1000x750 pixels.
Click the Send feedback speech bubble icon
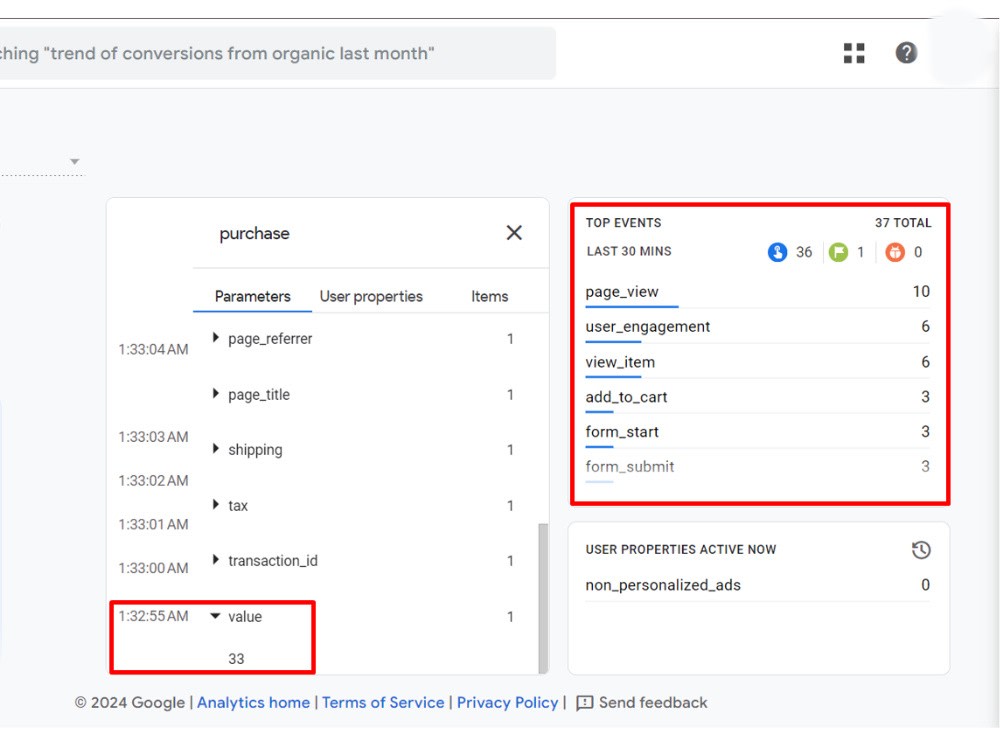[584, 702]
